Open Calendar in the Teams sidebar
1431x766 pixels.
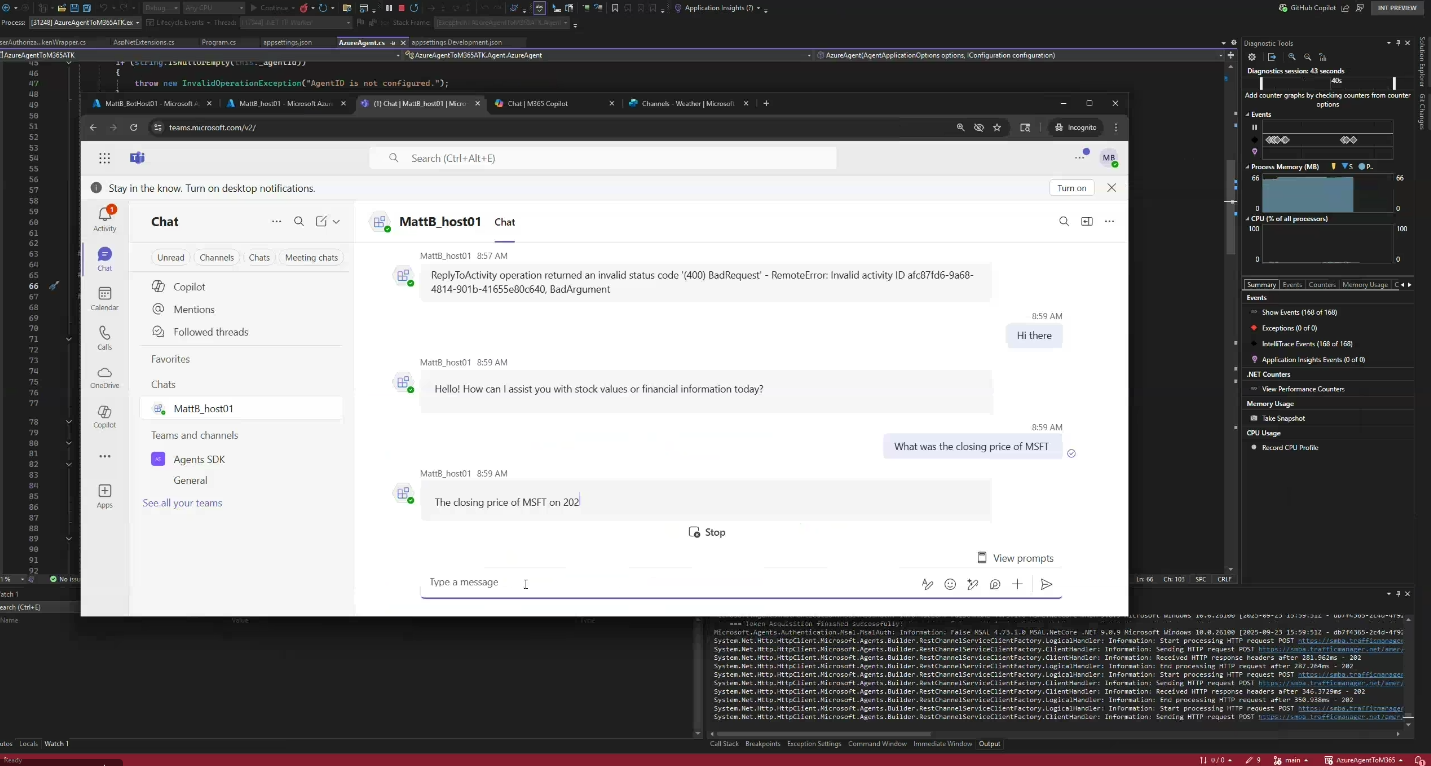point(105,298)
